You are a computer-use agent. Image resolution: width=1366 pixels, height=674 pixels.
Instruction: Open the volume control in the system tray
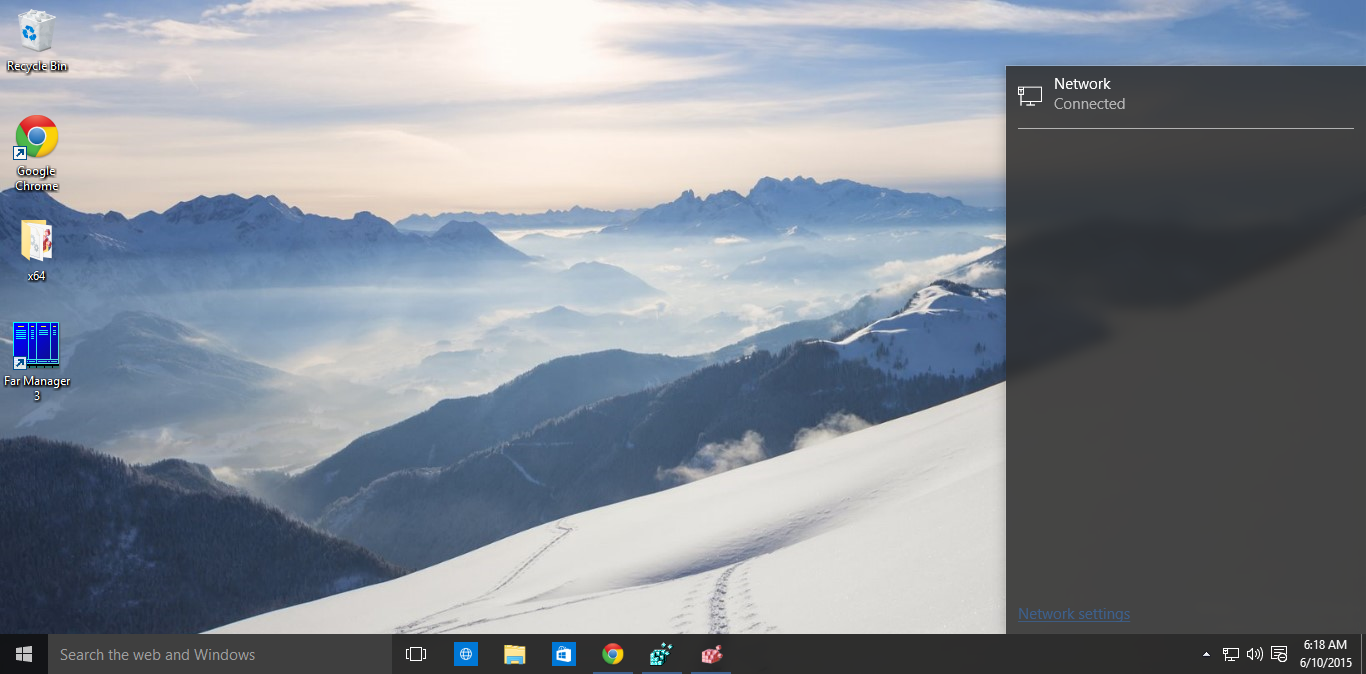pyautogui.click(x=1254, y=654)
